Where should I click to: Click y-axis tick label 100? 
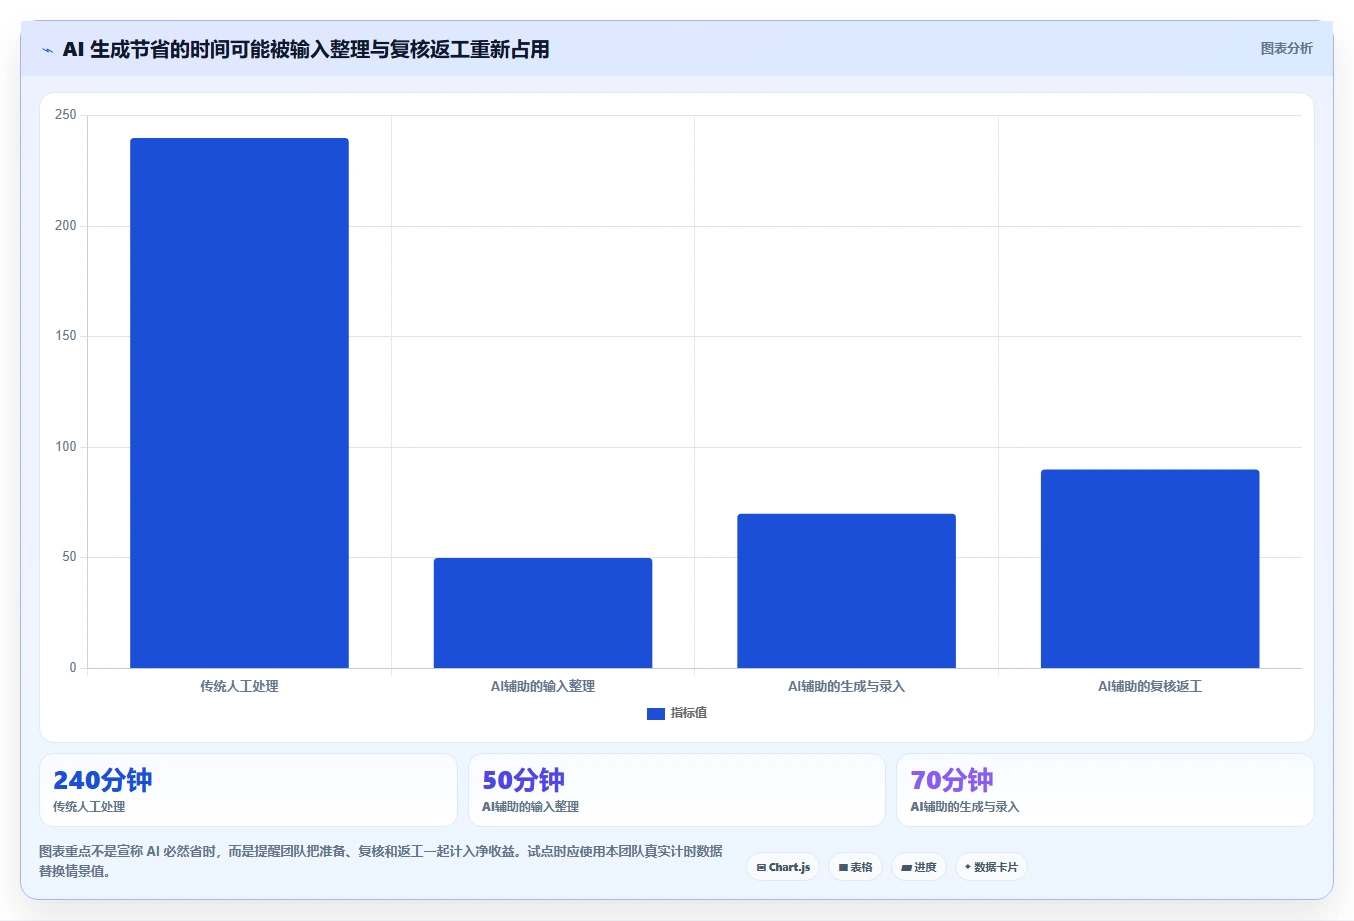[66, 447]
